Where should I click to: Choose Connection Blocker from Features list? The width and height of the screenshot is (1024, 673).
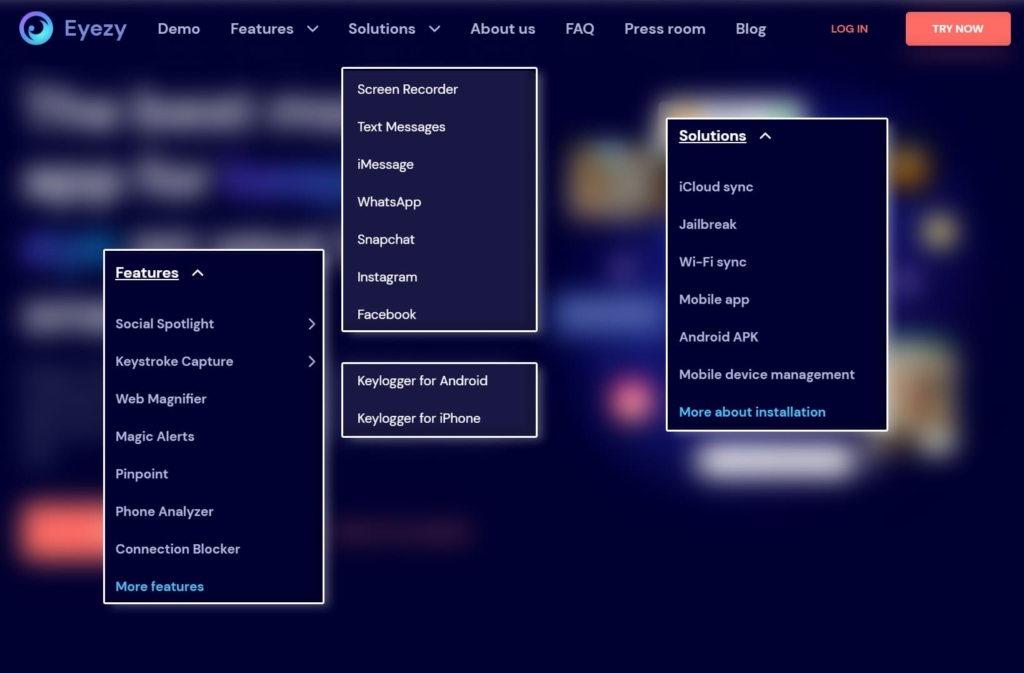tap(178, 549)
